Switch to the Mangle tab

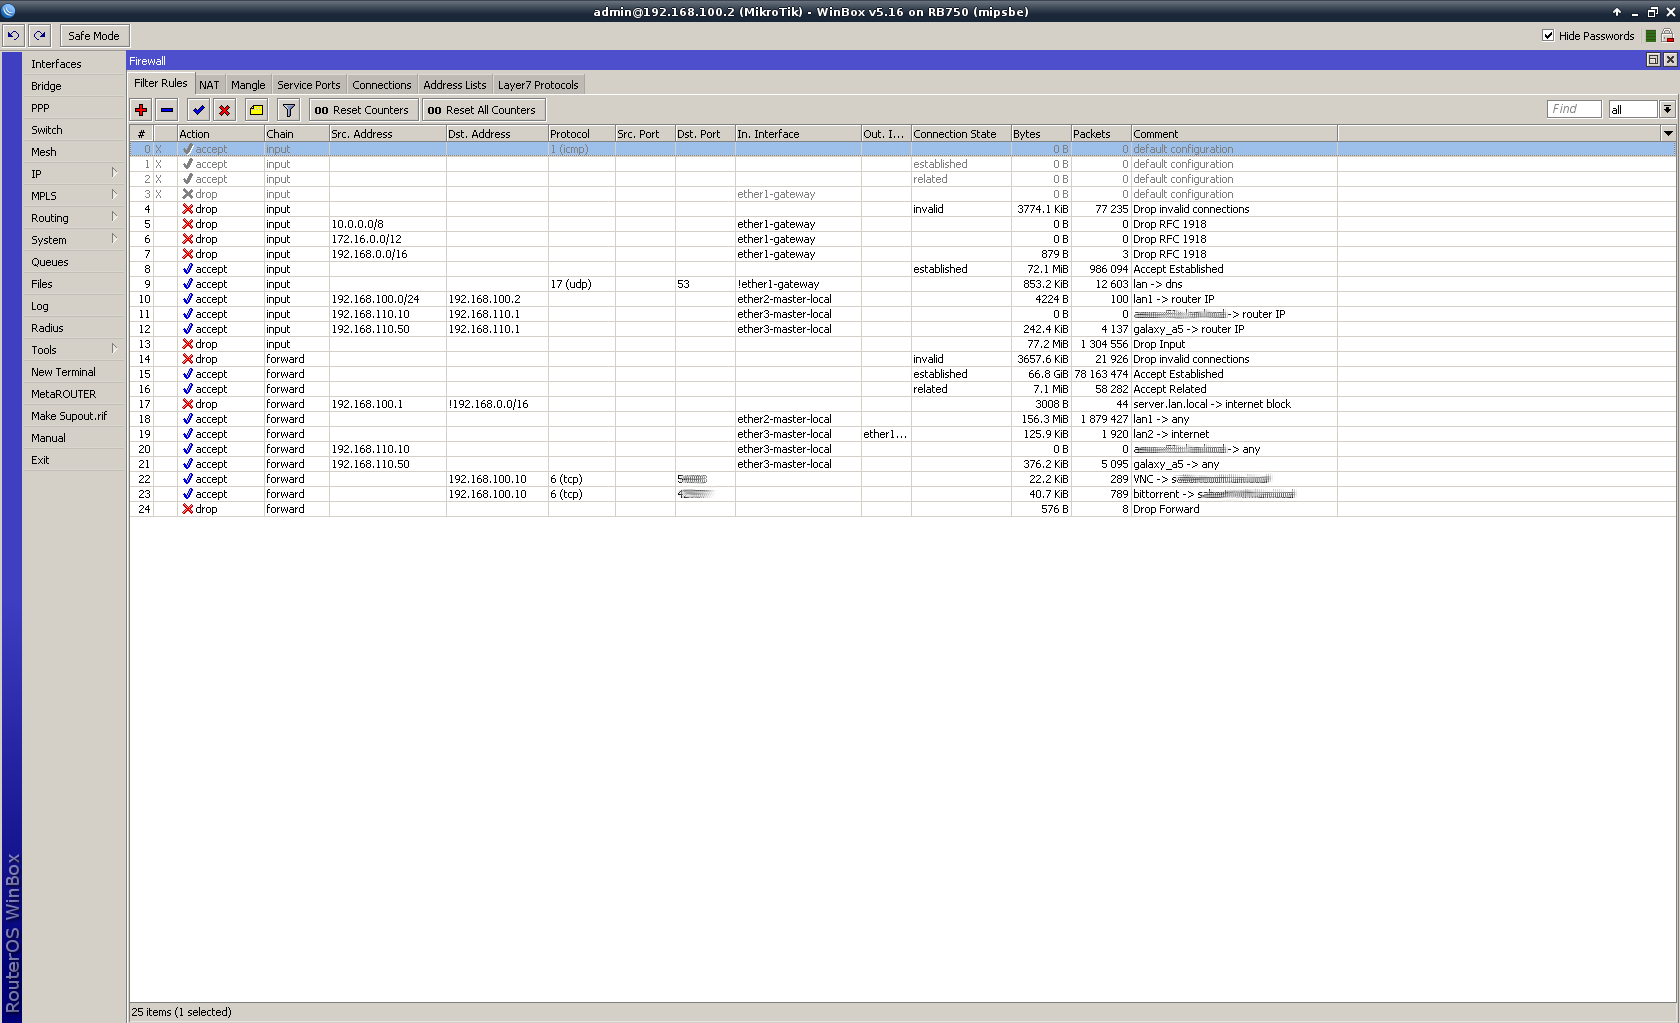tap(248, 85)
